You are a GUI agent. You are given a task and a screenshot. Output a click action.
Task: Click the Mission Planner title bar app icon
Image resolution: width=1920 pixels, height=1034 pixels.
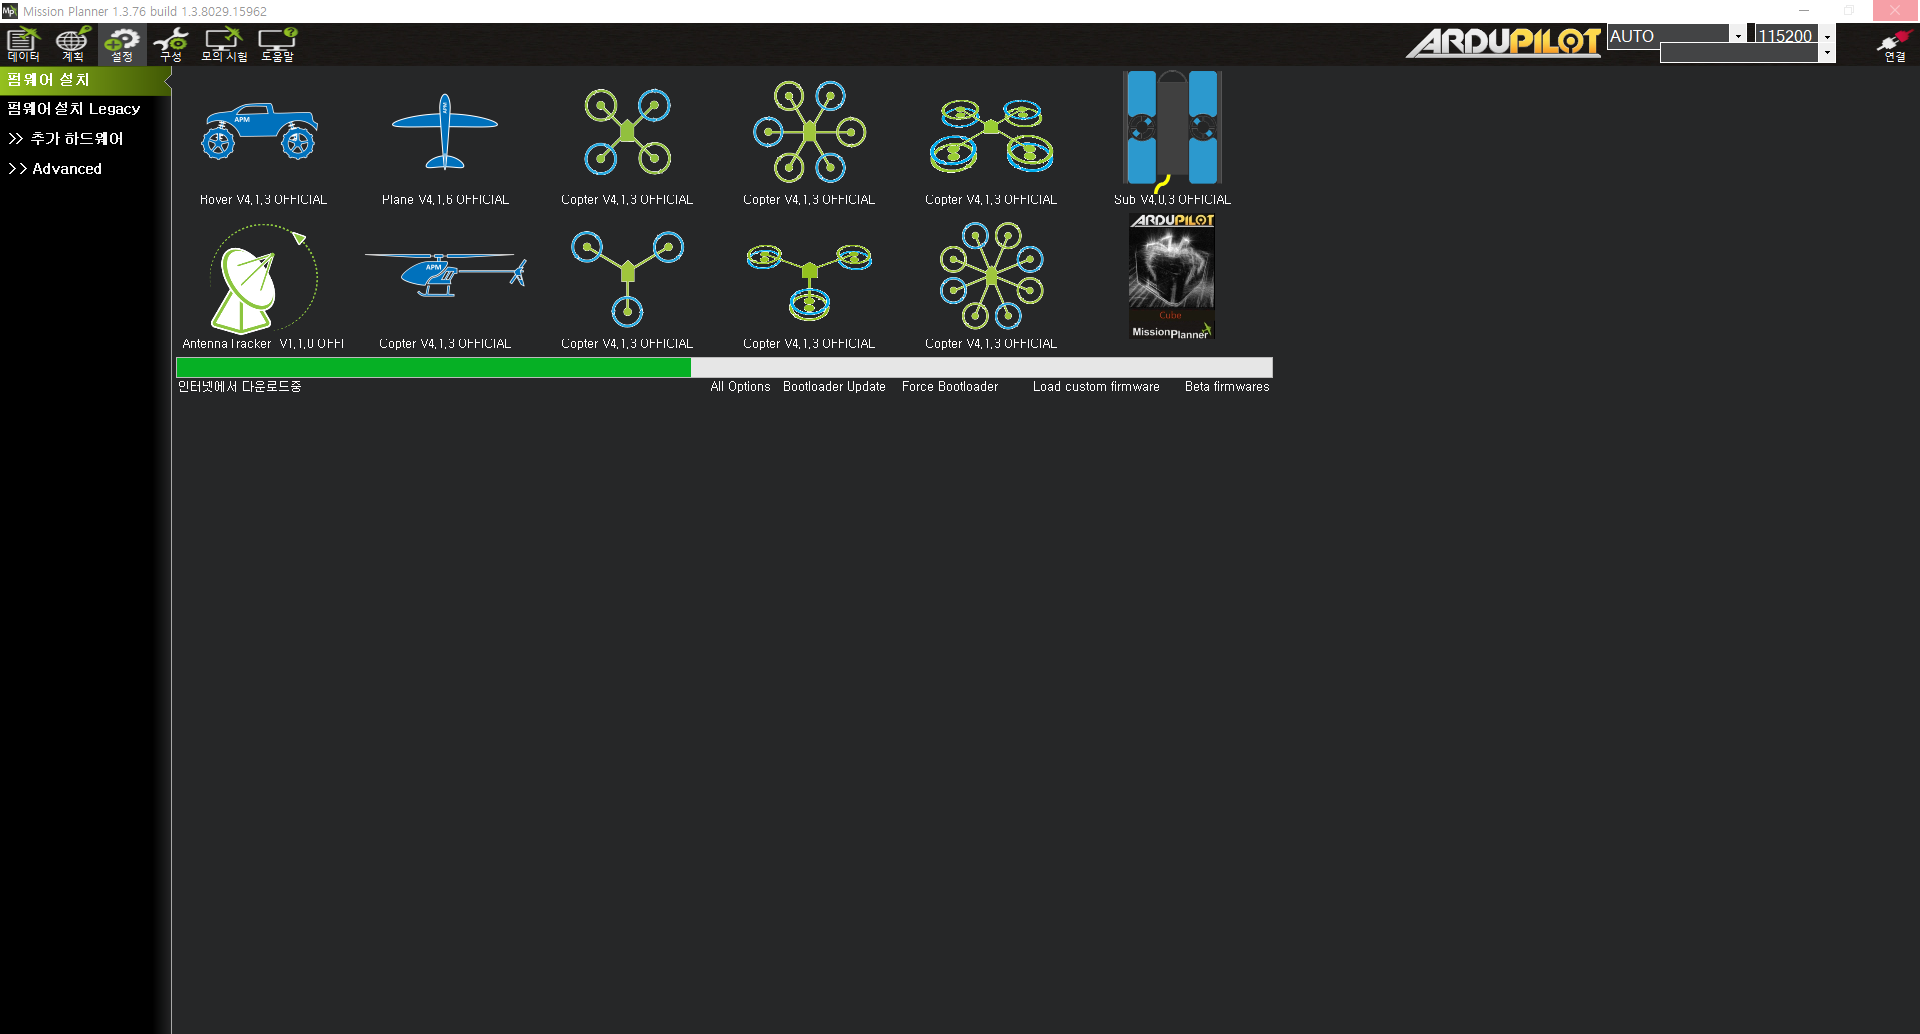pos(9,11)
